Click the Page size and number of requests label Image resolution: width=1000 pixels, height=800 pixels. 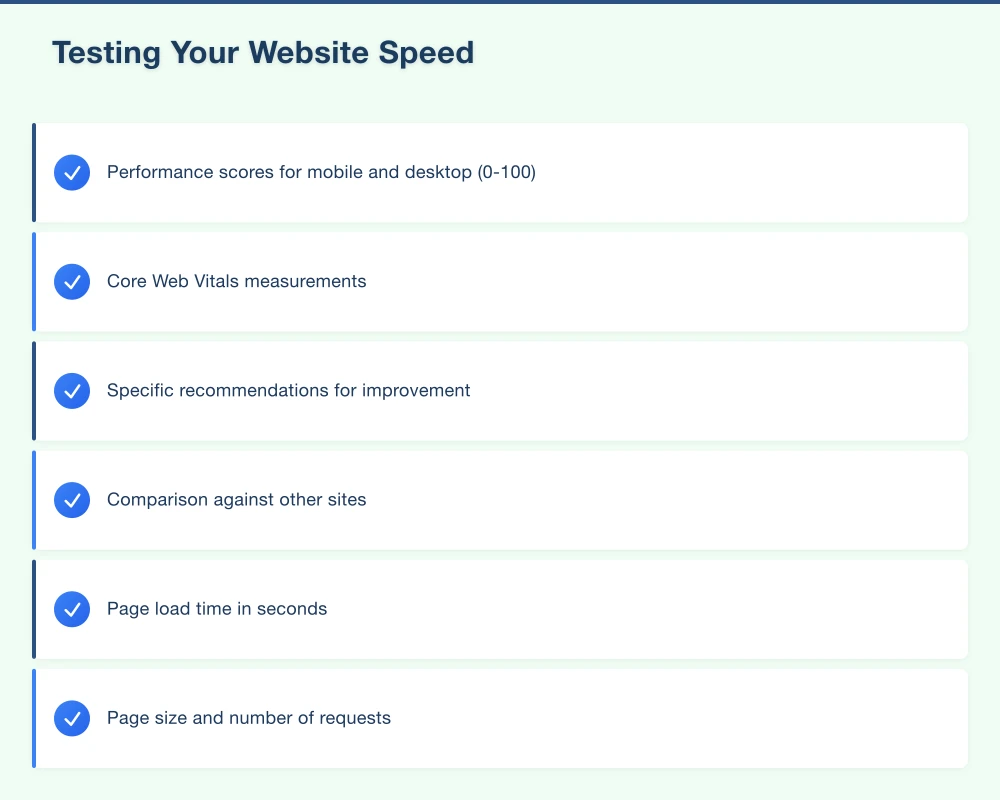click(x=249, y=717)
